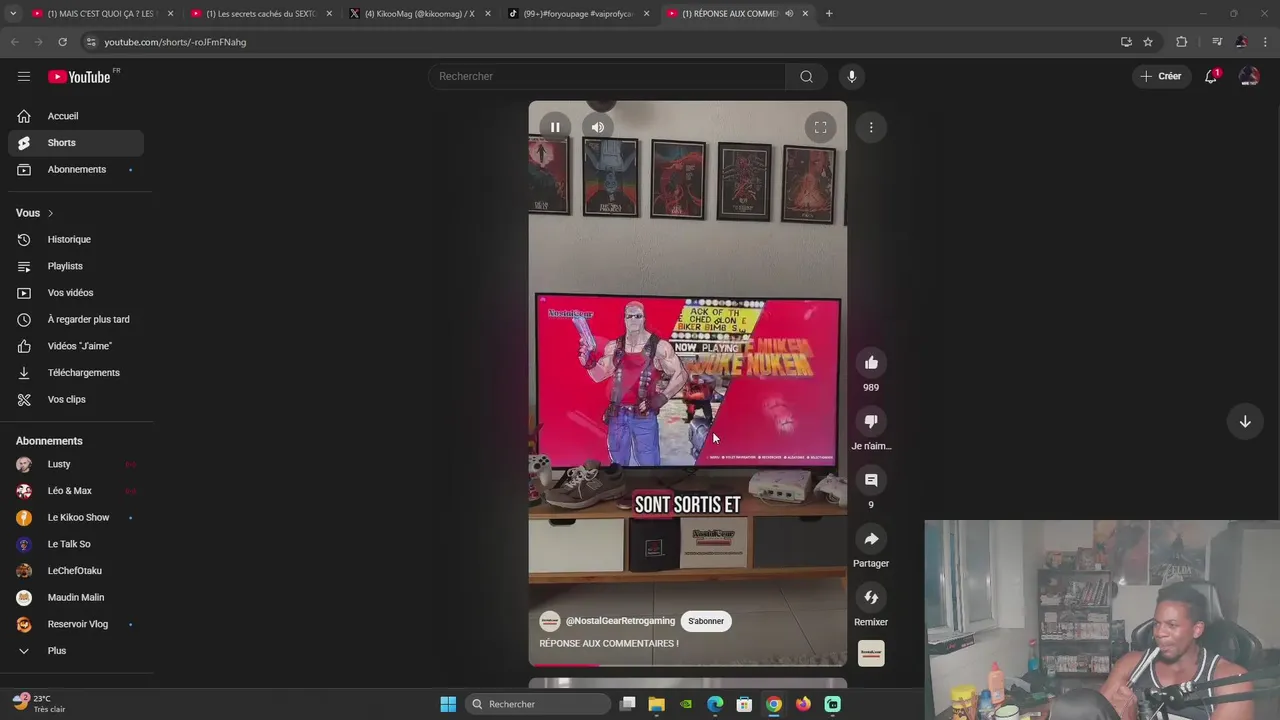Screen dimensions: 1280x720
Task: Open the tab search dropdown arrow
Action: tap(13, 14)
